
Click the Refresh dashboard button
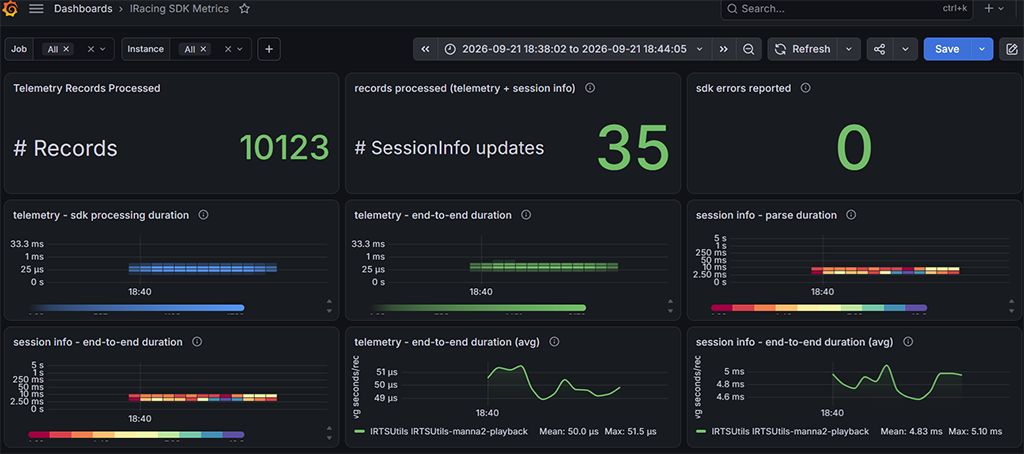click(802, 49)
